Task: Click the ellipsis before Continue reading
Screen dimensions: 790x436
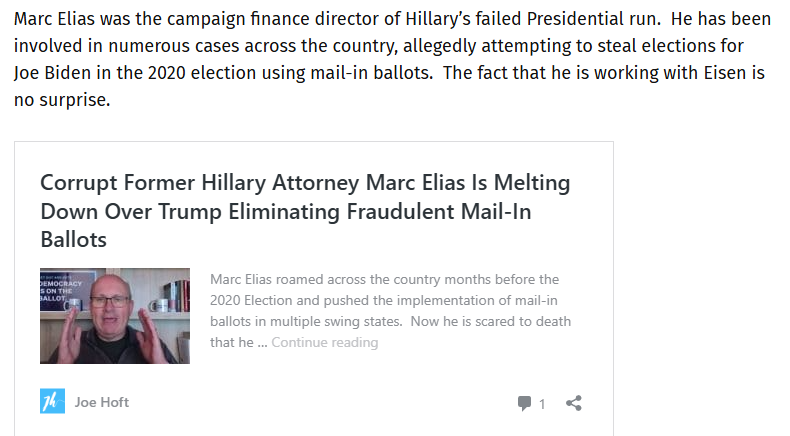Action: pos(261,342)
